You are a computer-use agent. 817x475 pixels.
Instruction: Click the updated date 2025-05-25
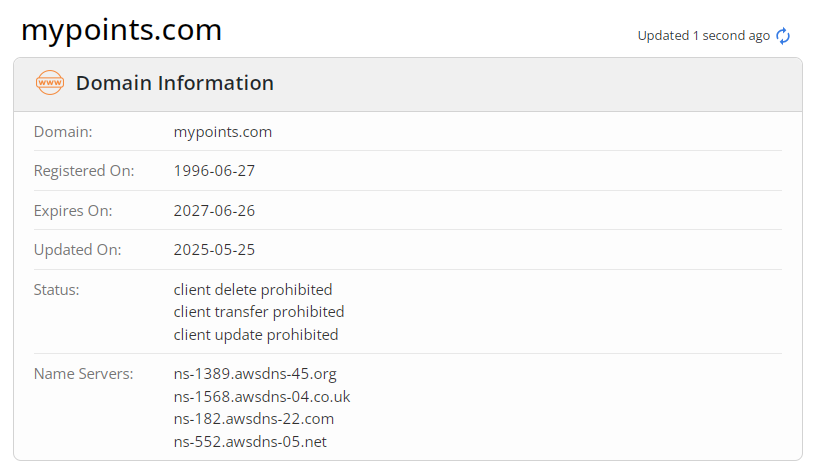click(214, 250)
